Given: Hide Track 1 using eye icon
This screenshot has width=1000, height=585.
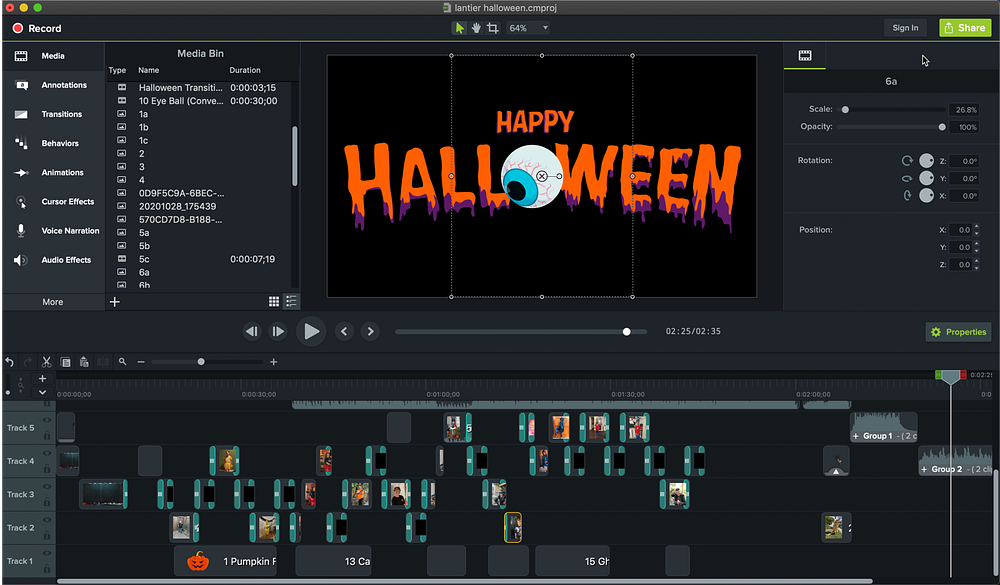Looking at the screenshot, I should pyautogui.click(x=47, y=555).
